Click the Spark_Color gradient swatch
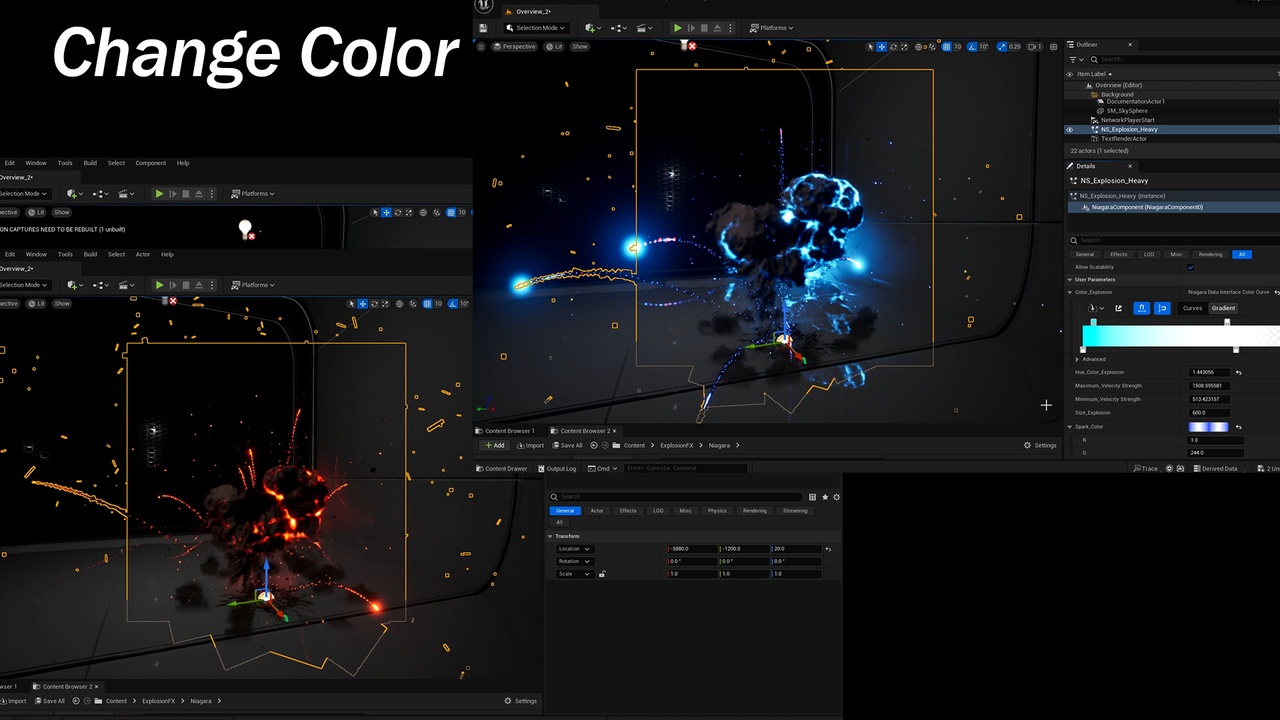This screenshot has height=720, width=1280. tap(1208, 427)
